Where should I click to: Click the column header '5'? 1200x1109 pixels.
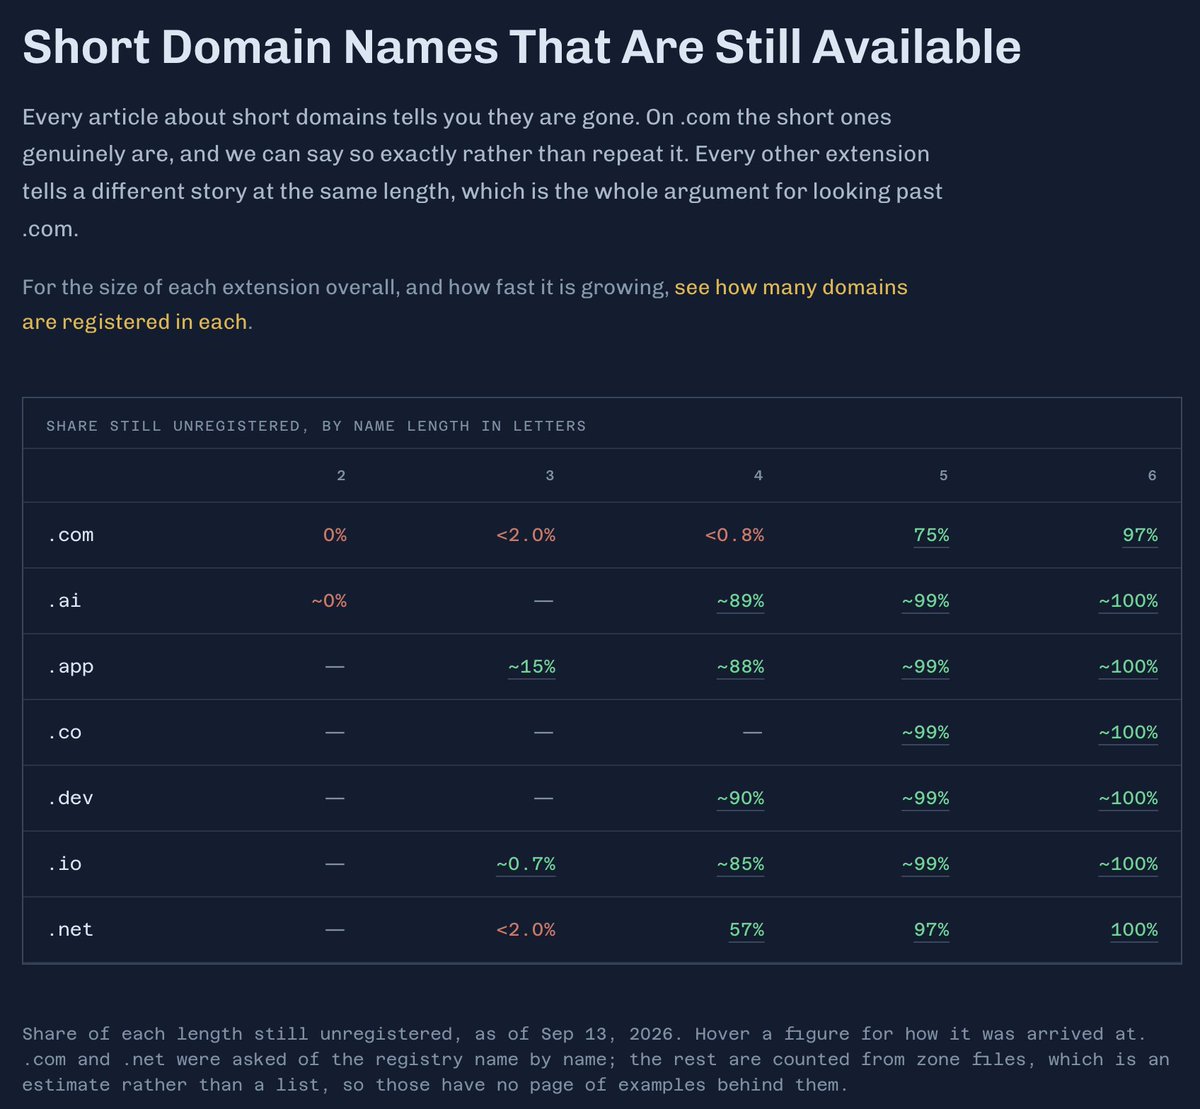944,476
